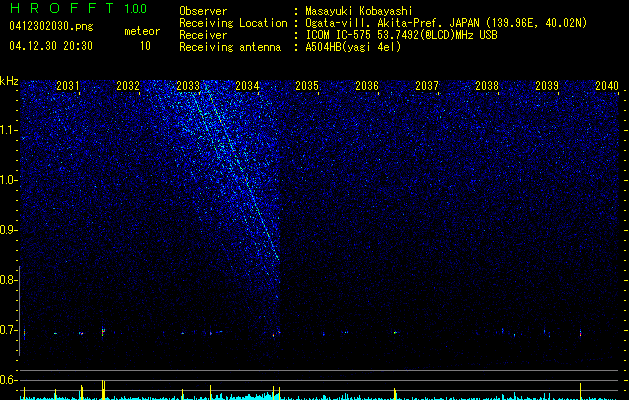The height and width of the screenshot is (400, 629).
Task: Click the HROFFT 1.0.0 title text
Action: pos(78,8)
